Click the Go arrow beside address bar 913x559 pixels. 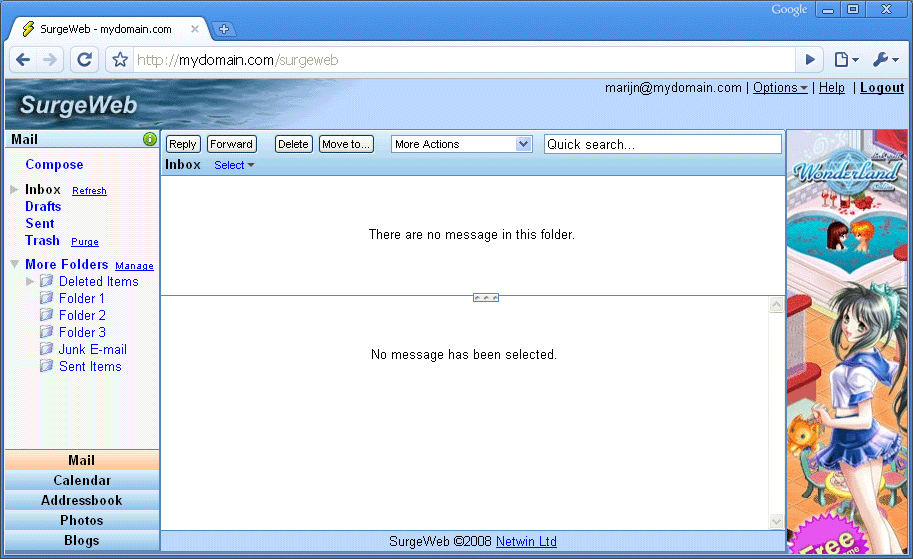coord(811,60)
